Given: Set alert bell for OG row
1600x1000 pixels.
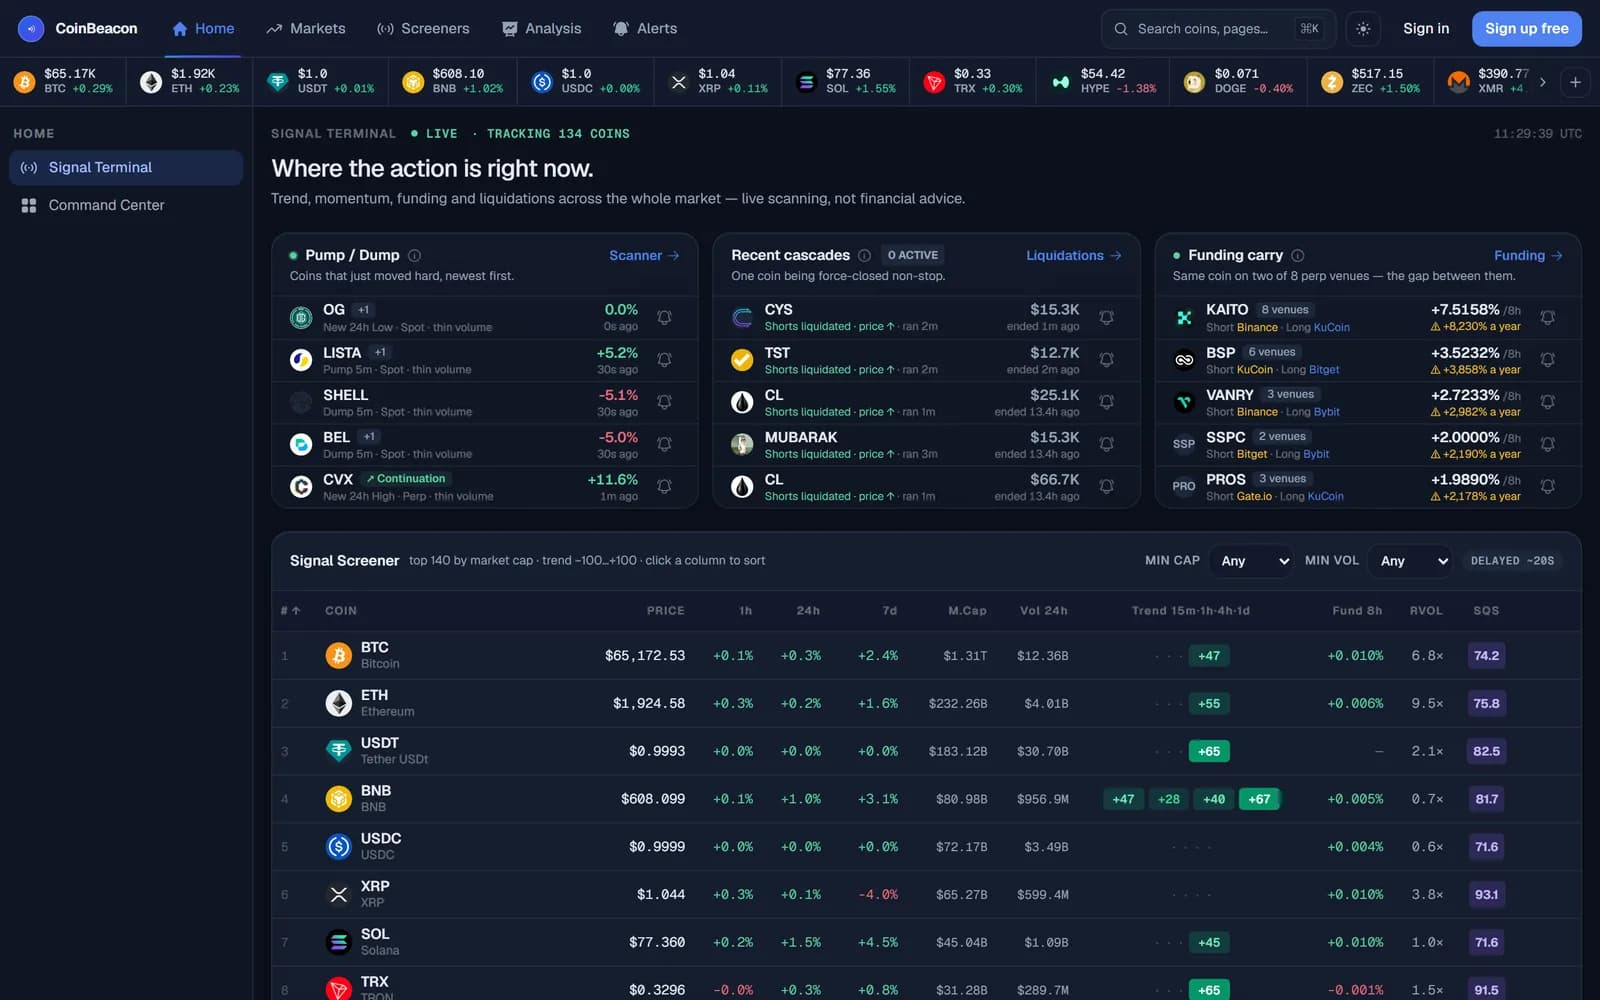Looking at the screenshot, I should [664, 317].
